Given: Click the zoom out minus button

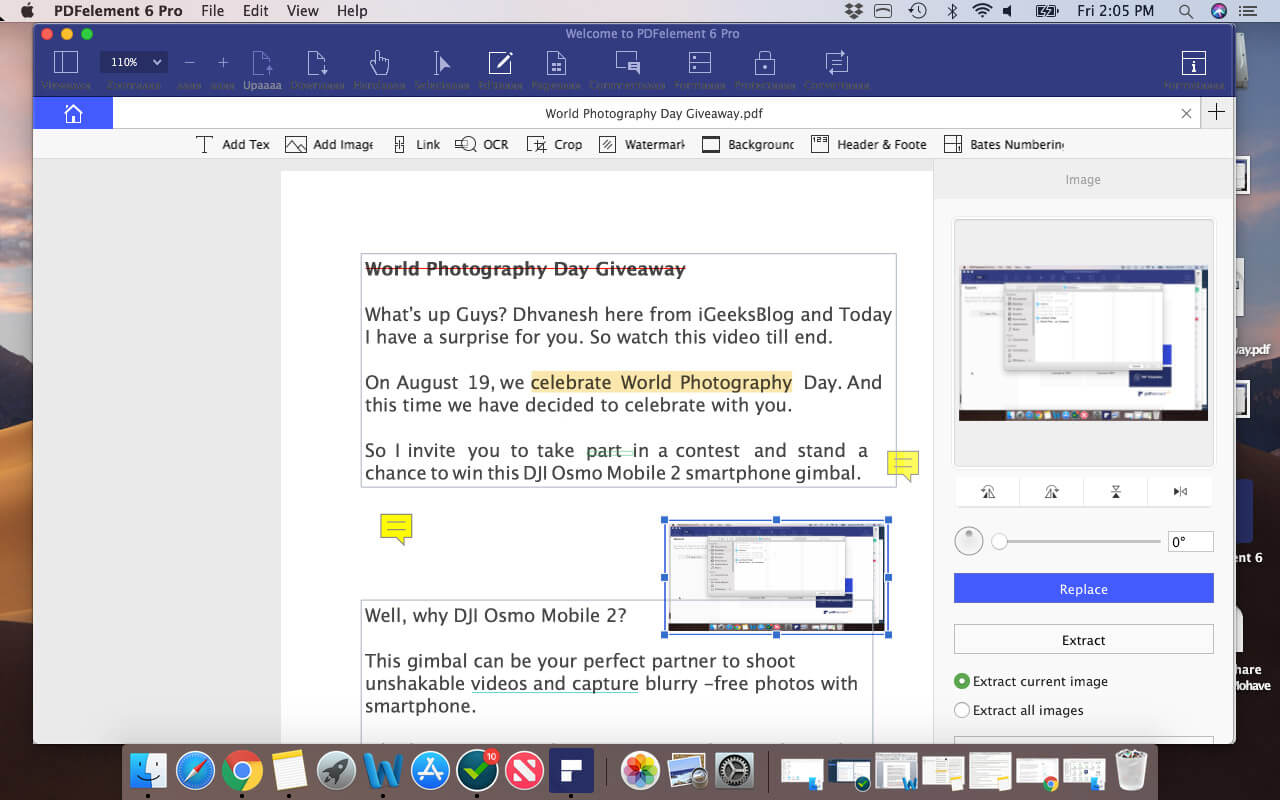Looking at the screenshot, I should [189, 62].
